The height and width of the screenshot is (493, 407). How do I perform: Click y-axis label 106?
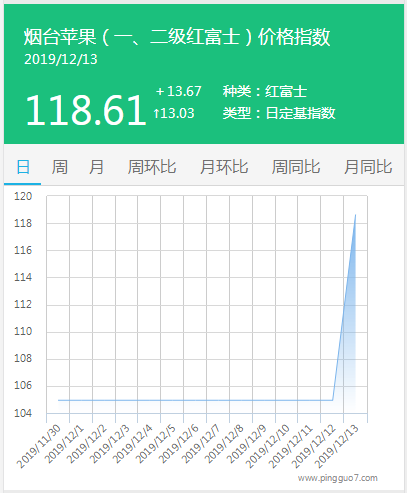(23, 386)
